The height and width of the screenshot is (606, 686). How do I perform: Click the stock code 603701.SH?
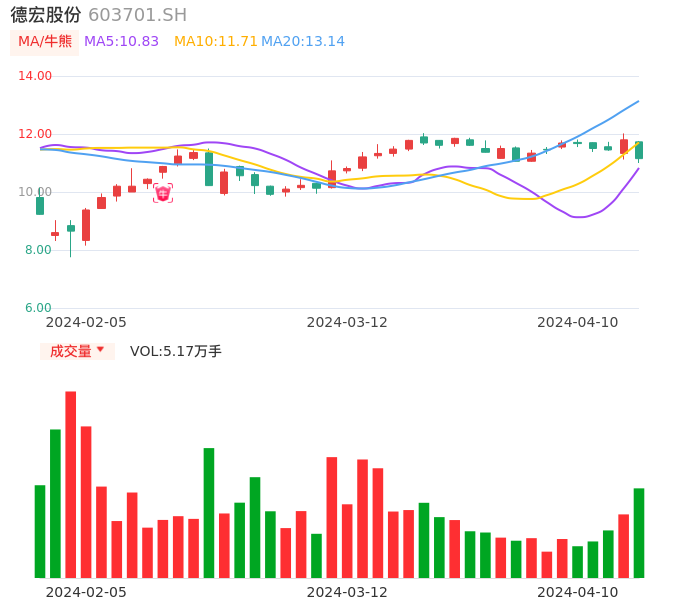pos(137,15)
